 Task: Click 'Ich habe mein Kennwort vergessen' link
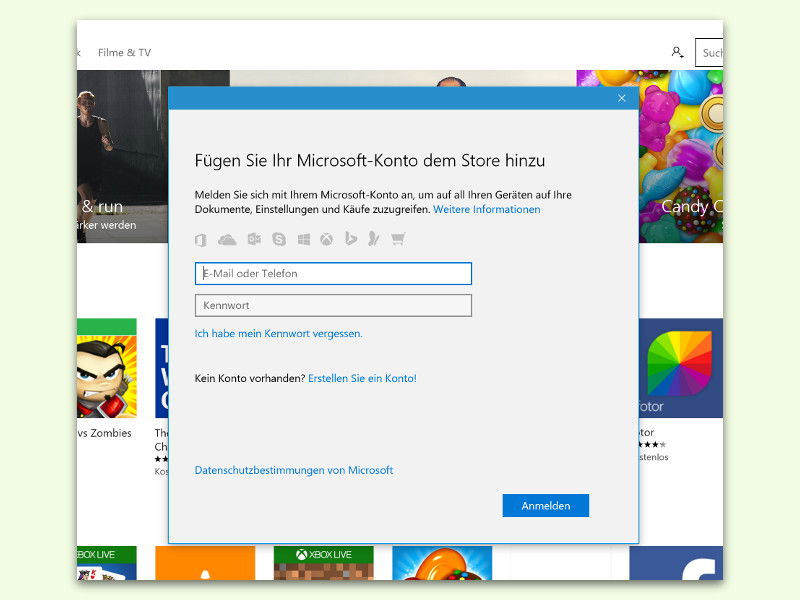[279, 334]
